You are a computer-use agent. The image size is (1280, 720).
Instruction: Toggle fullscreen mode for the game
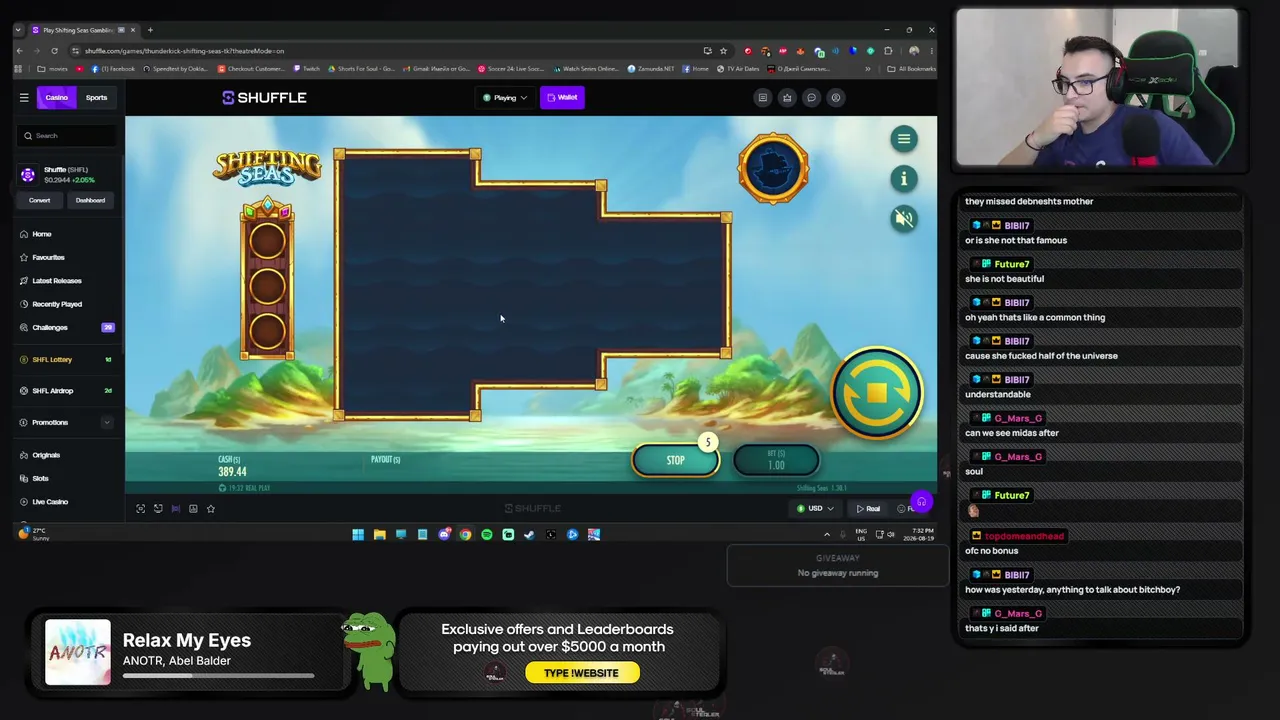click(x=140, y=509)
